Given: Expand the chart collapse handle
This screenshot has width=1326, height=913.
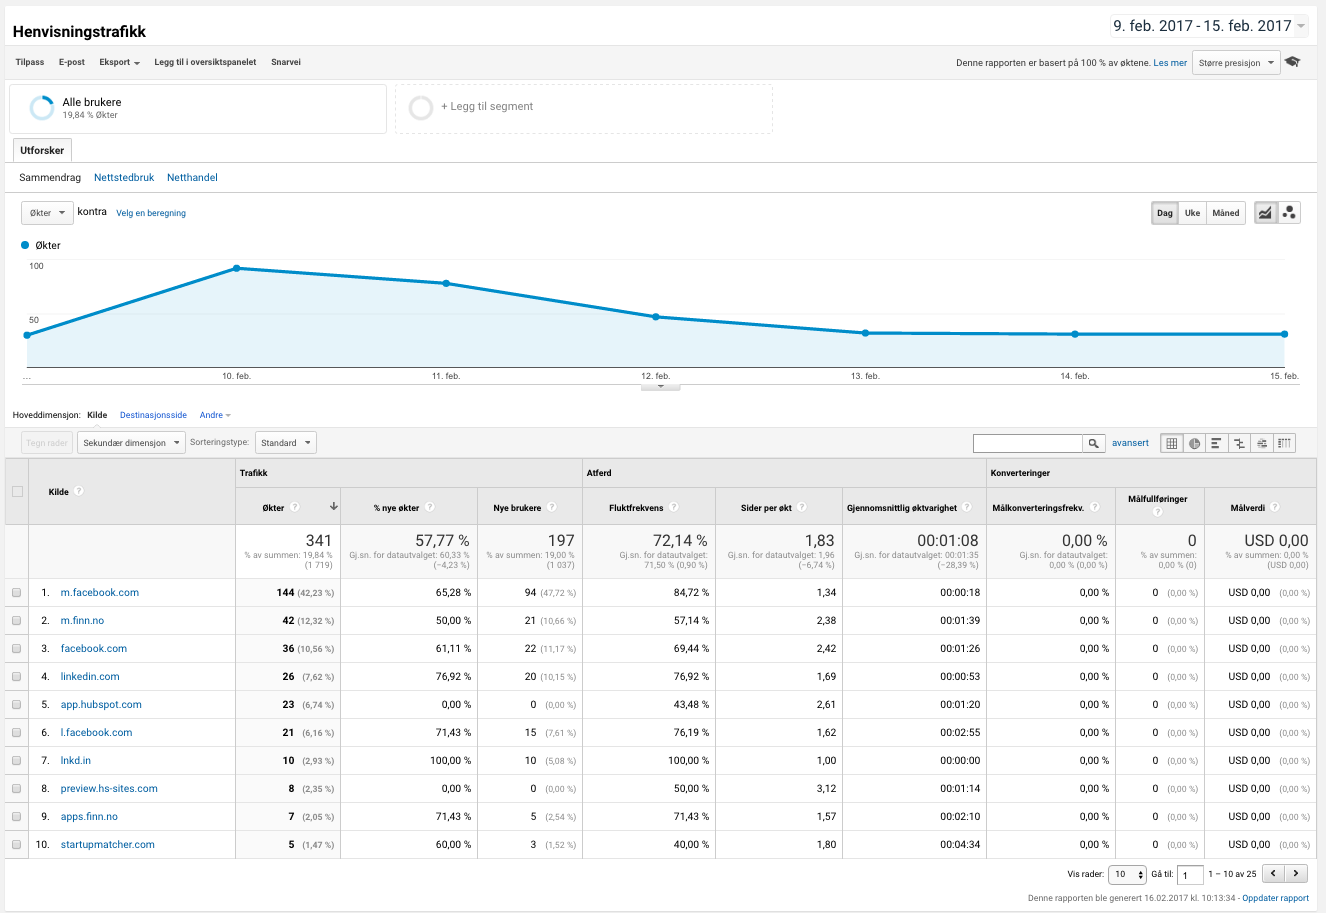Looking at the screenshot, I should (x=661, y=386).
